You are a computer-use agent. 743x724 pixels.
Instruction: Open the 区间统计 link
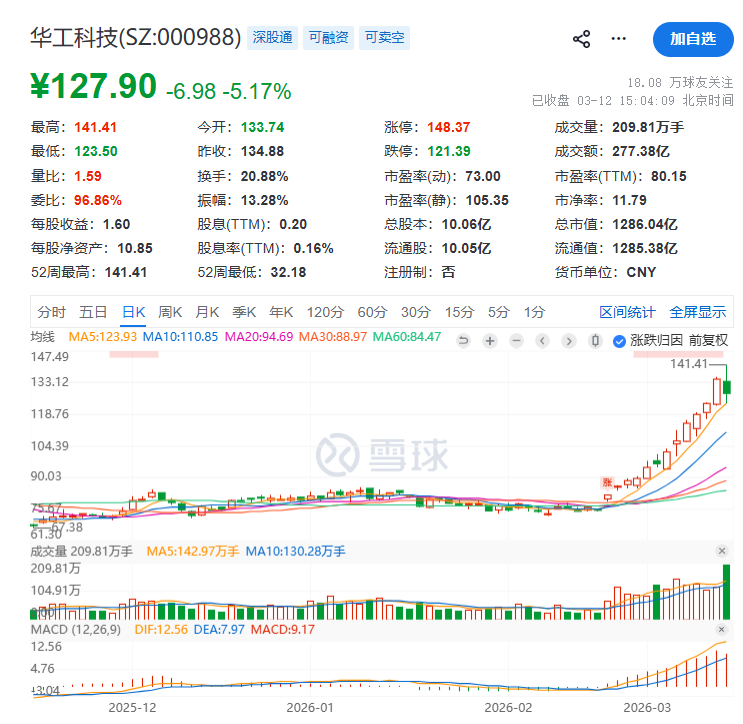pyautogui.click(x=627, y=312)
